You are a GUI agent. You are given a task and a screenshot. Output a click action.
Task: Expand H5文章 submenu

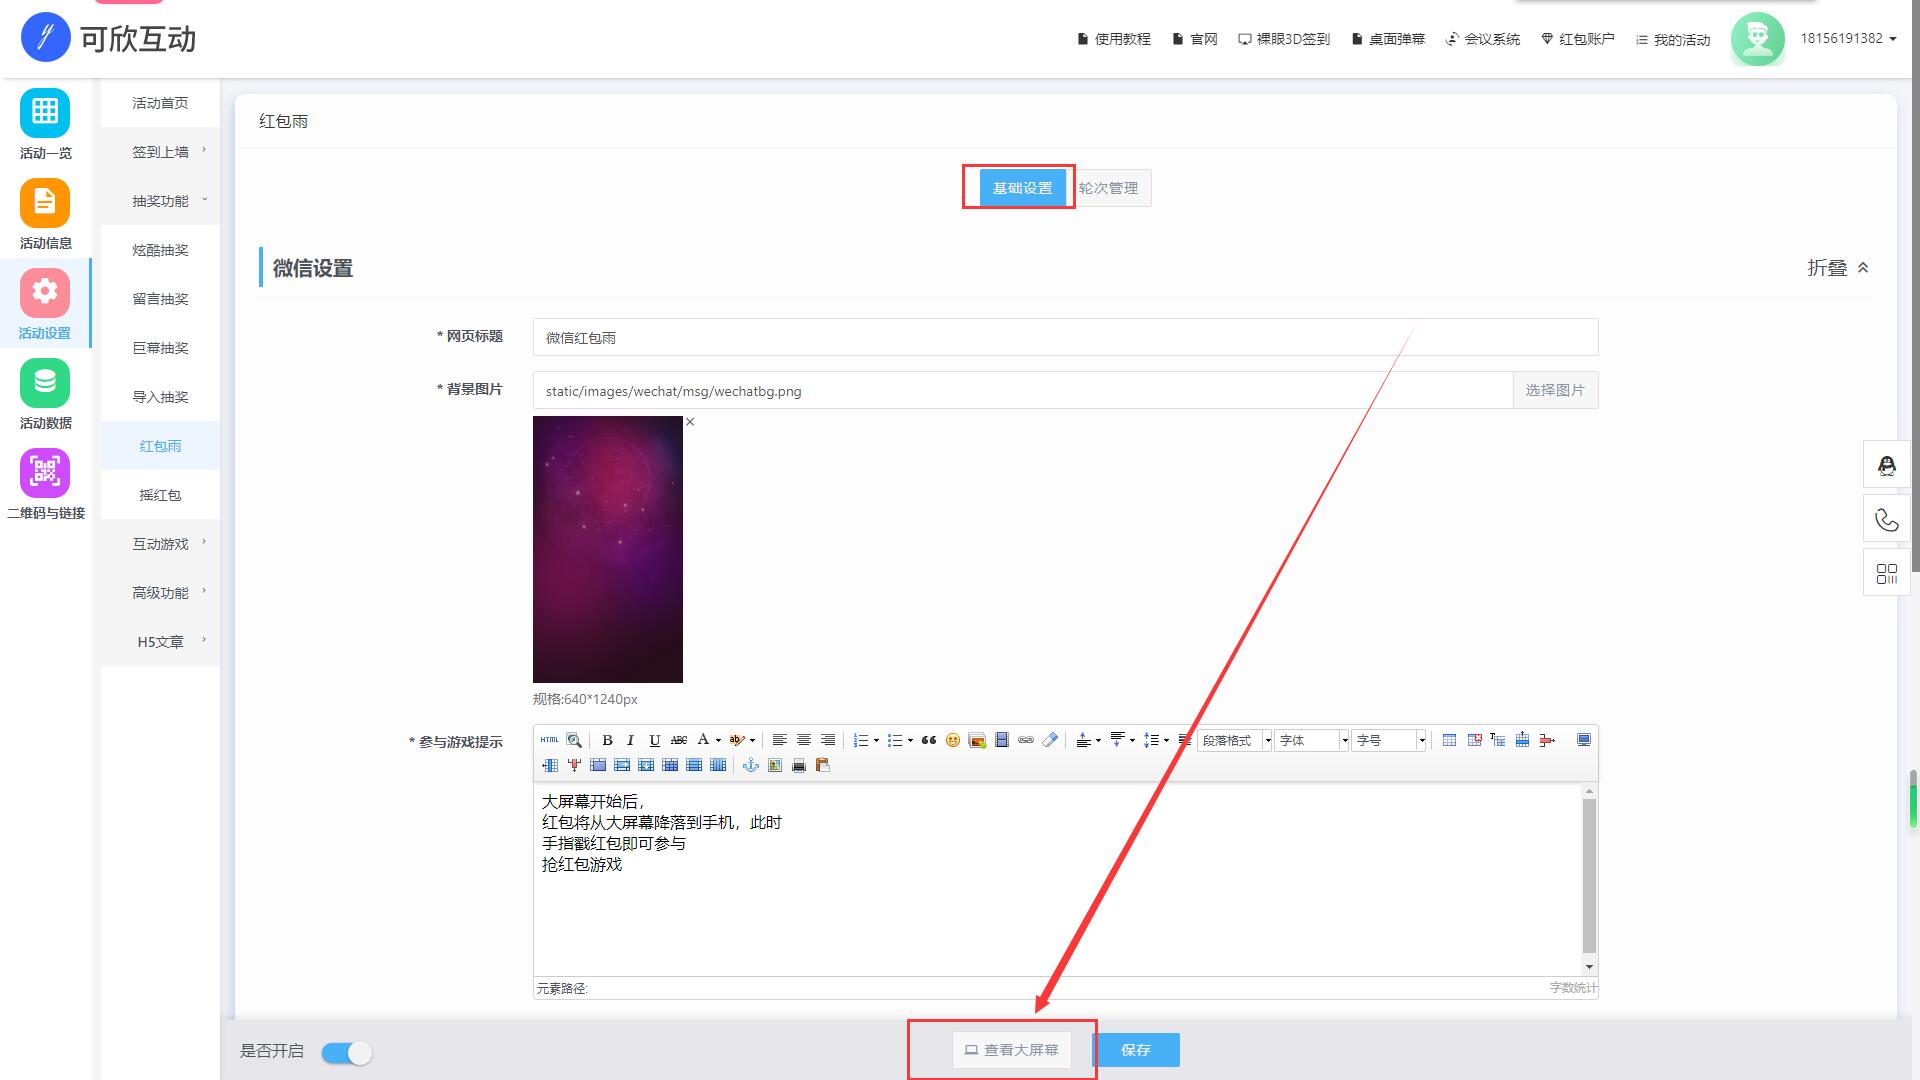point(160,642)
